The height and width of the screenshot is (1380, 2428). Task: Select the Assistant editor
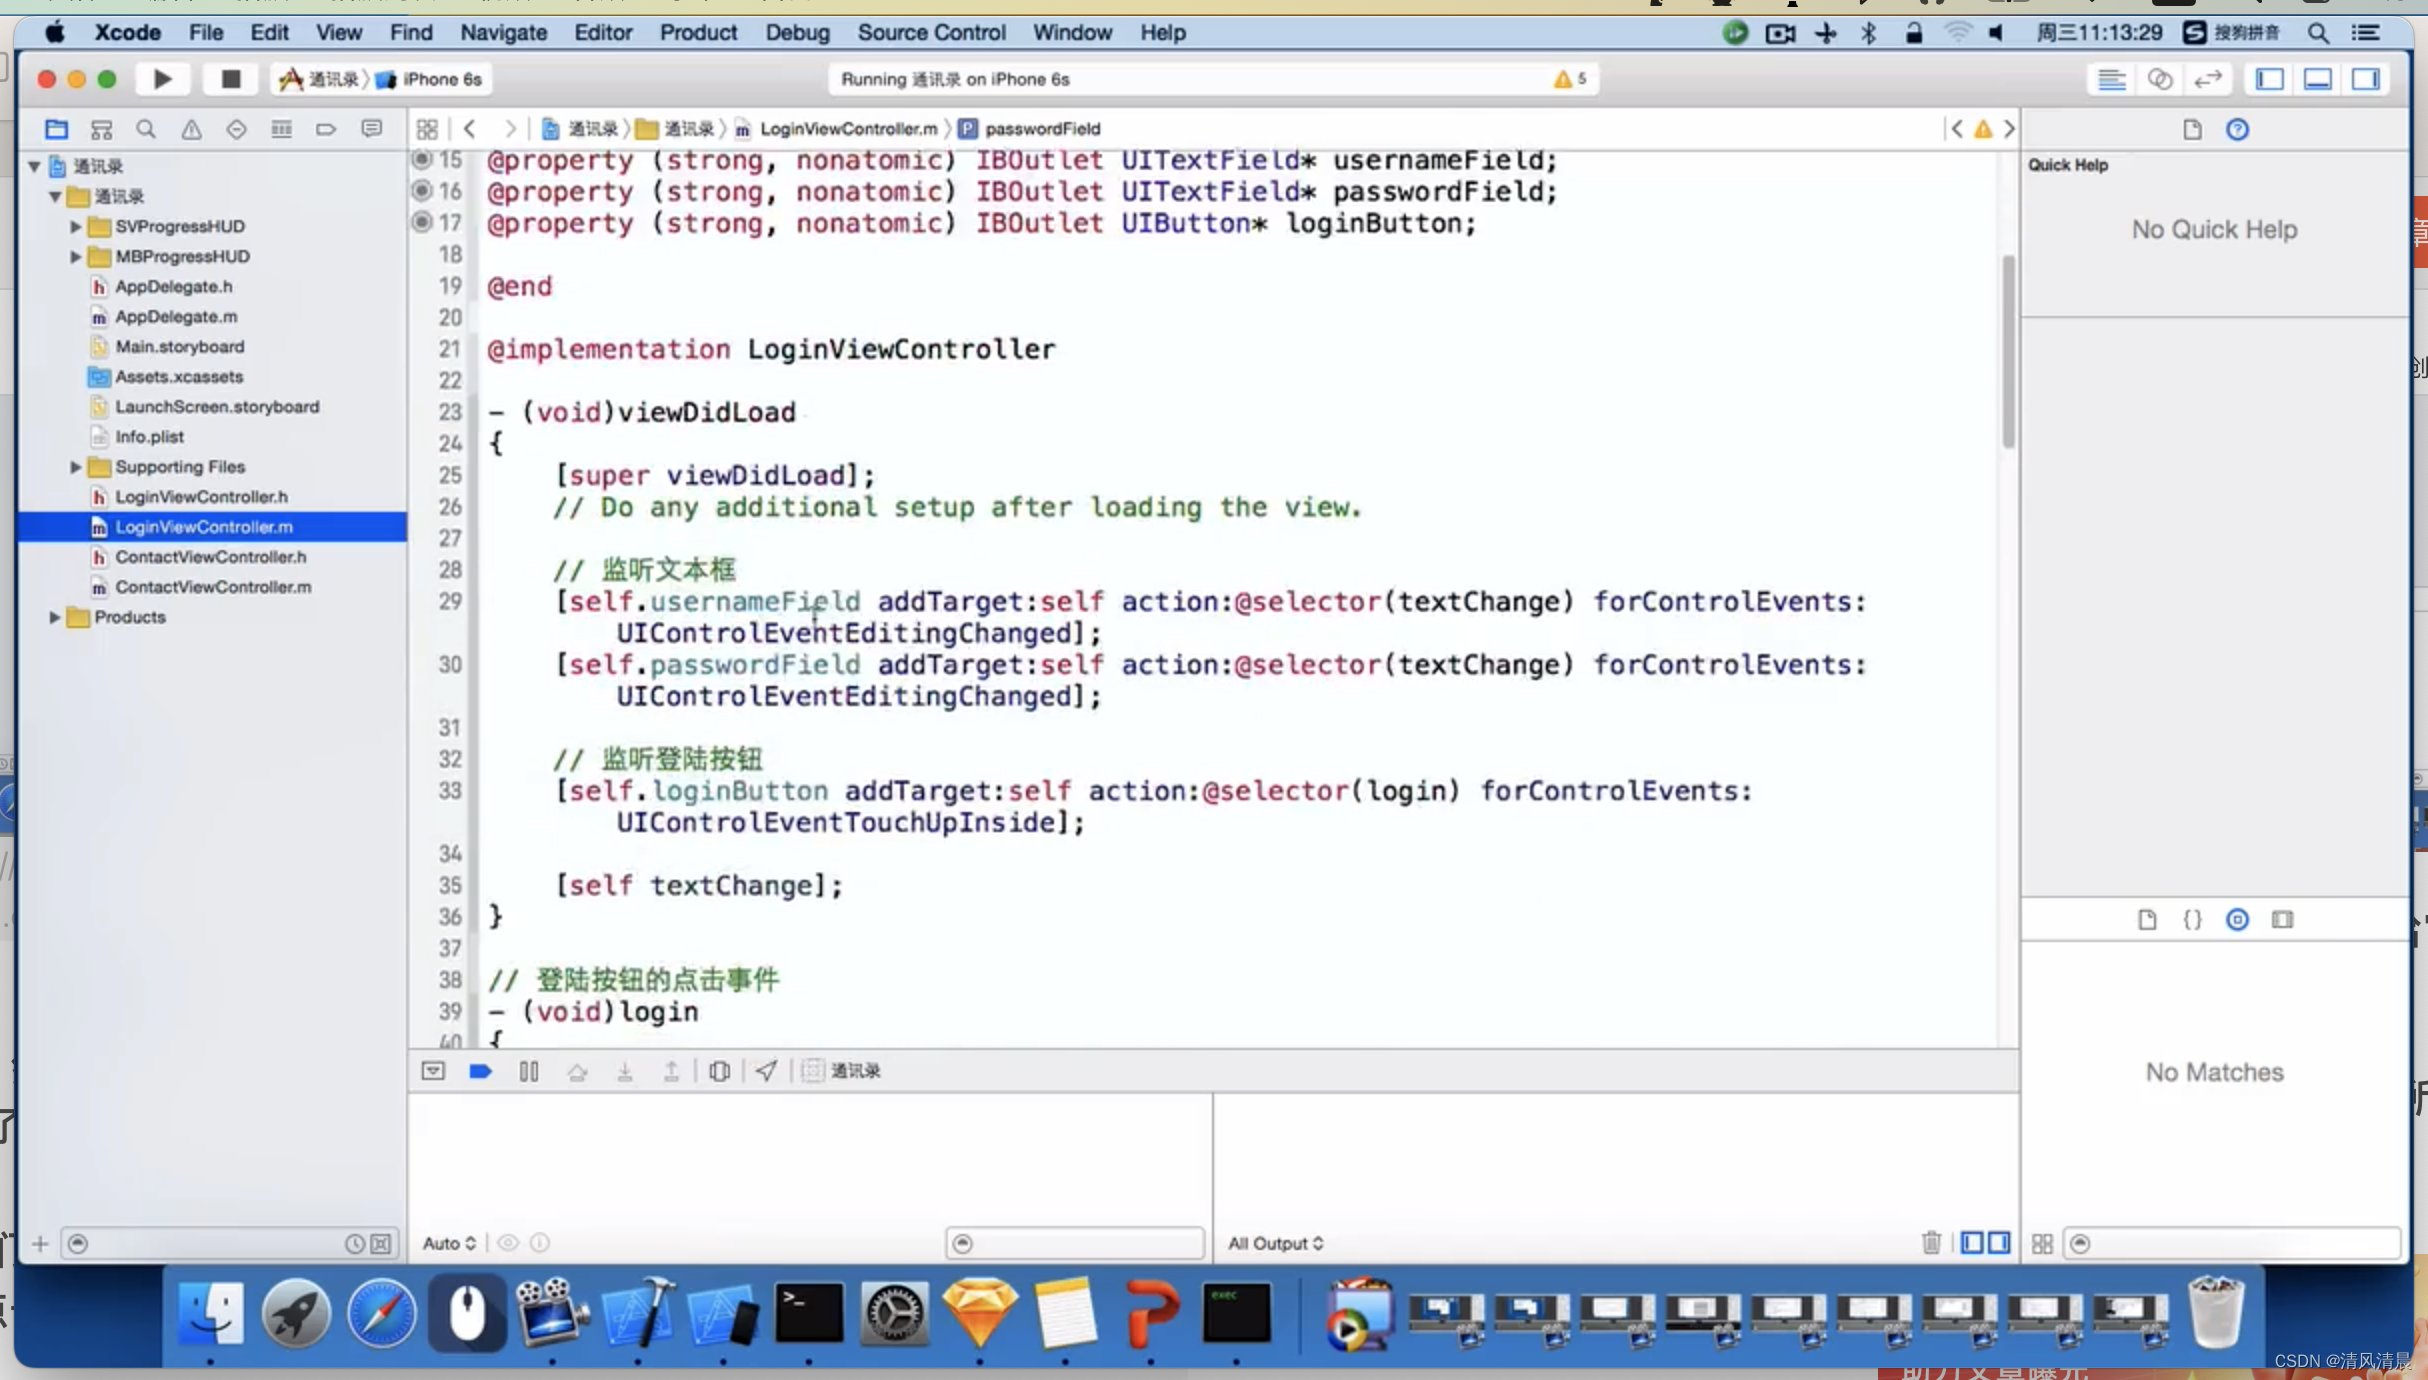2159,79
